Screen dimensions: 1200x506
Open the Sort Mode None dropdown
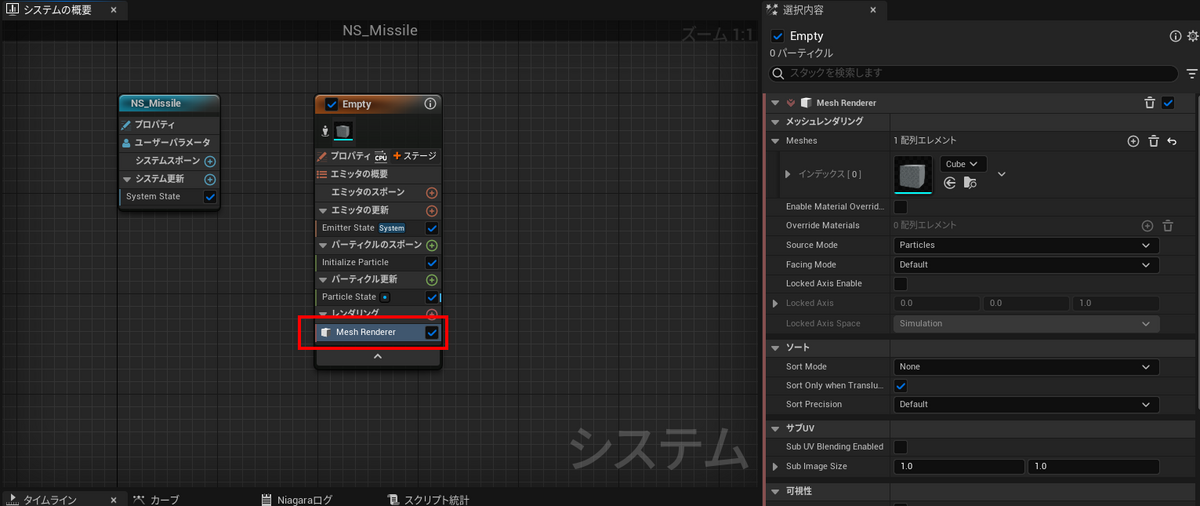click(x=1026, y=367)
